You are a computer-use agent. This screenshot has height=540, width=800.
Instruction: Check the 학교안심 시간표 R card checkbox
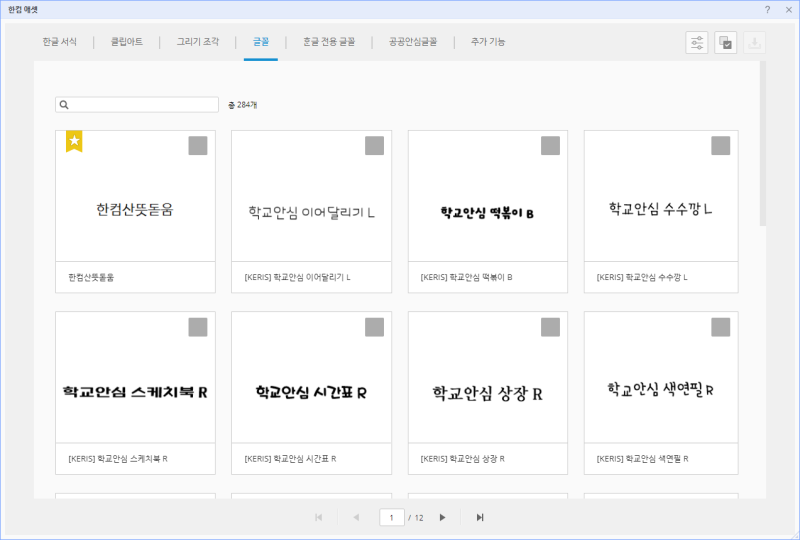(374, 327)
